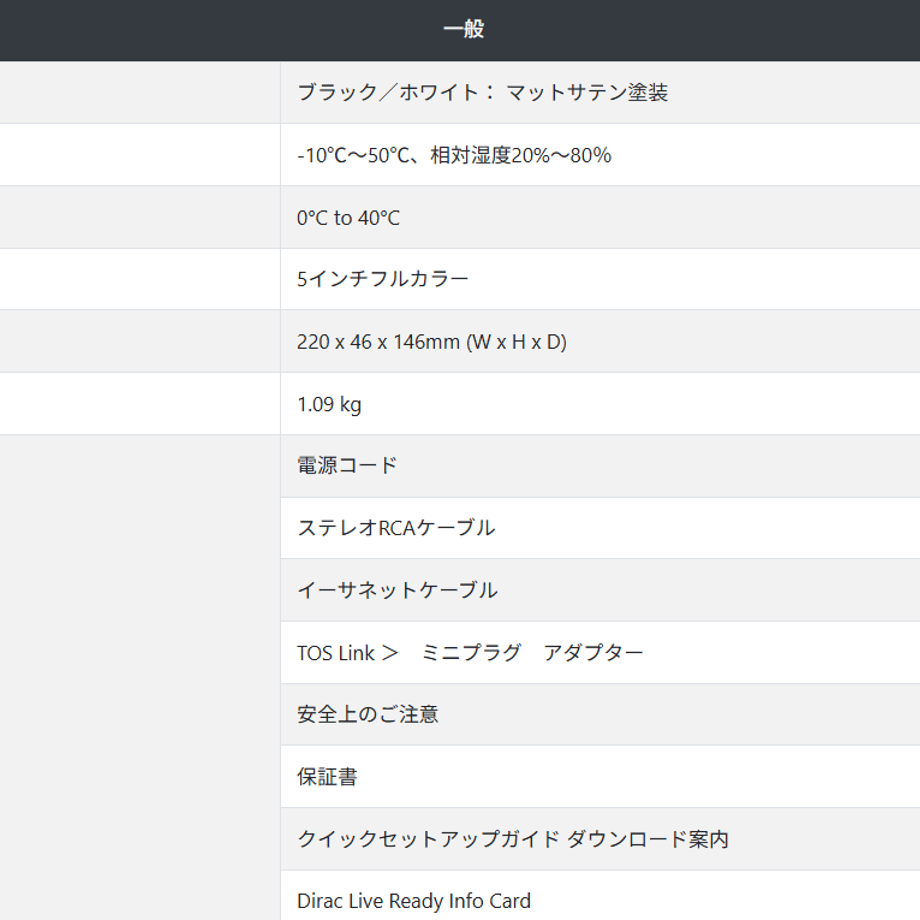Select the 保証書 row
Image resolution: width=920 pixels, height=920 pixels.
(600, 777)
